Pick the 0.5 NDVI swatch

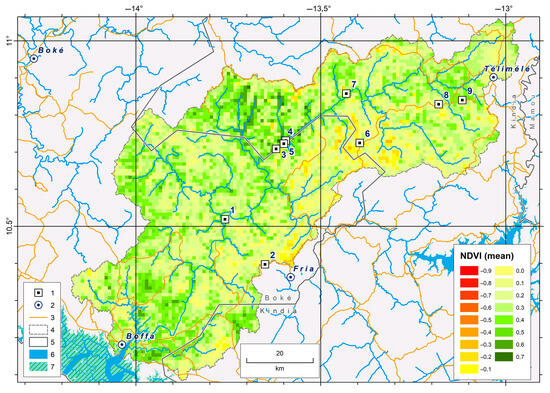point(504,332)
